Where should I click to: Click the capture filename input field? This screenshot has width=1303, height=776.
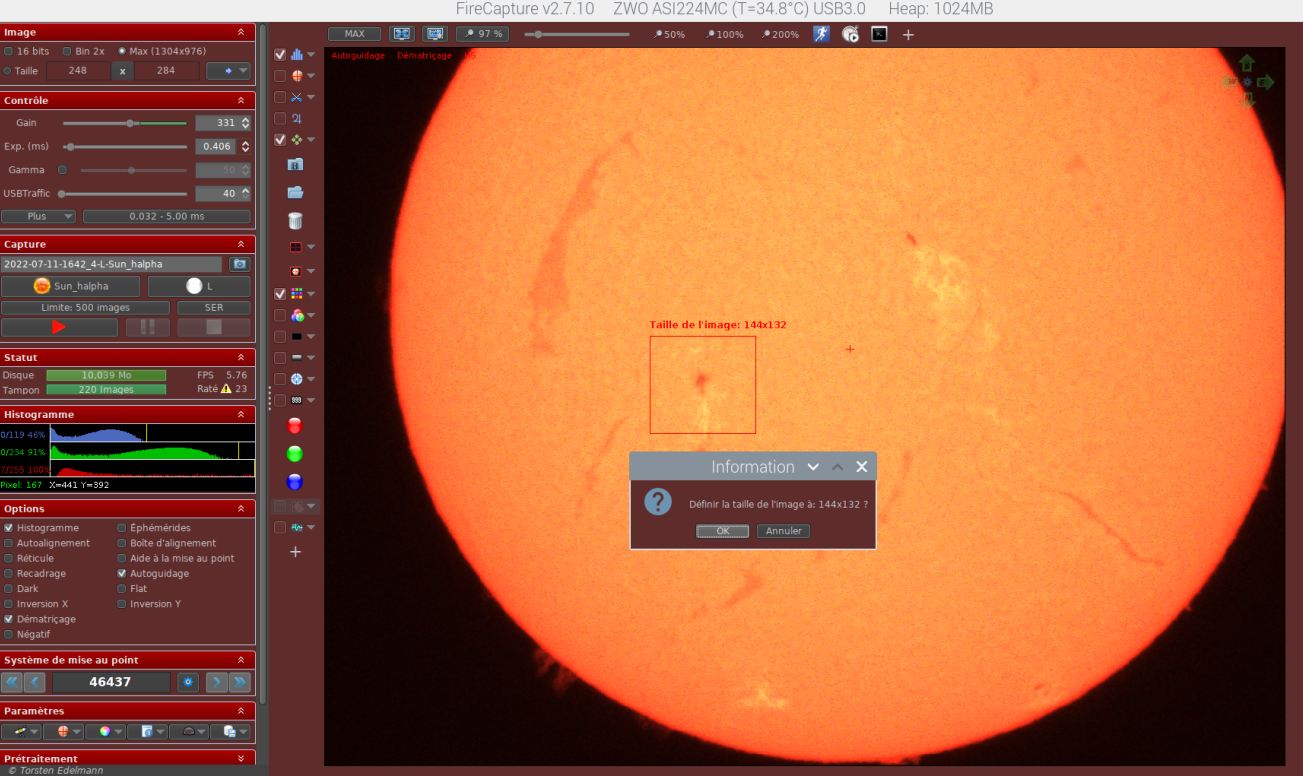click(112, 264)
